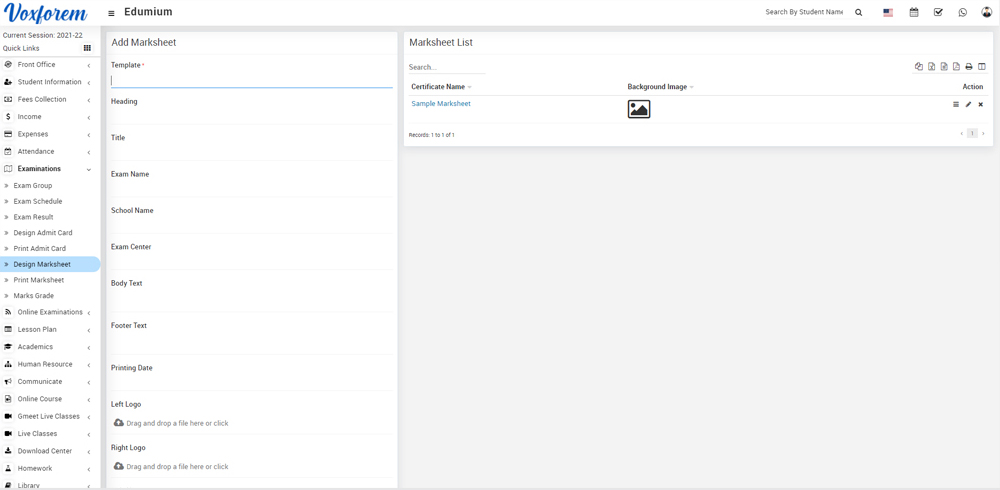Screen dimensions: 1000x490
Task: Copy the marksheet table using the copy icon
Action: tap(919, 67)
